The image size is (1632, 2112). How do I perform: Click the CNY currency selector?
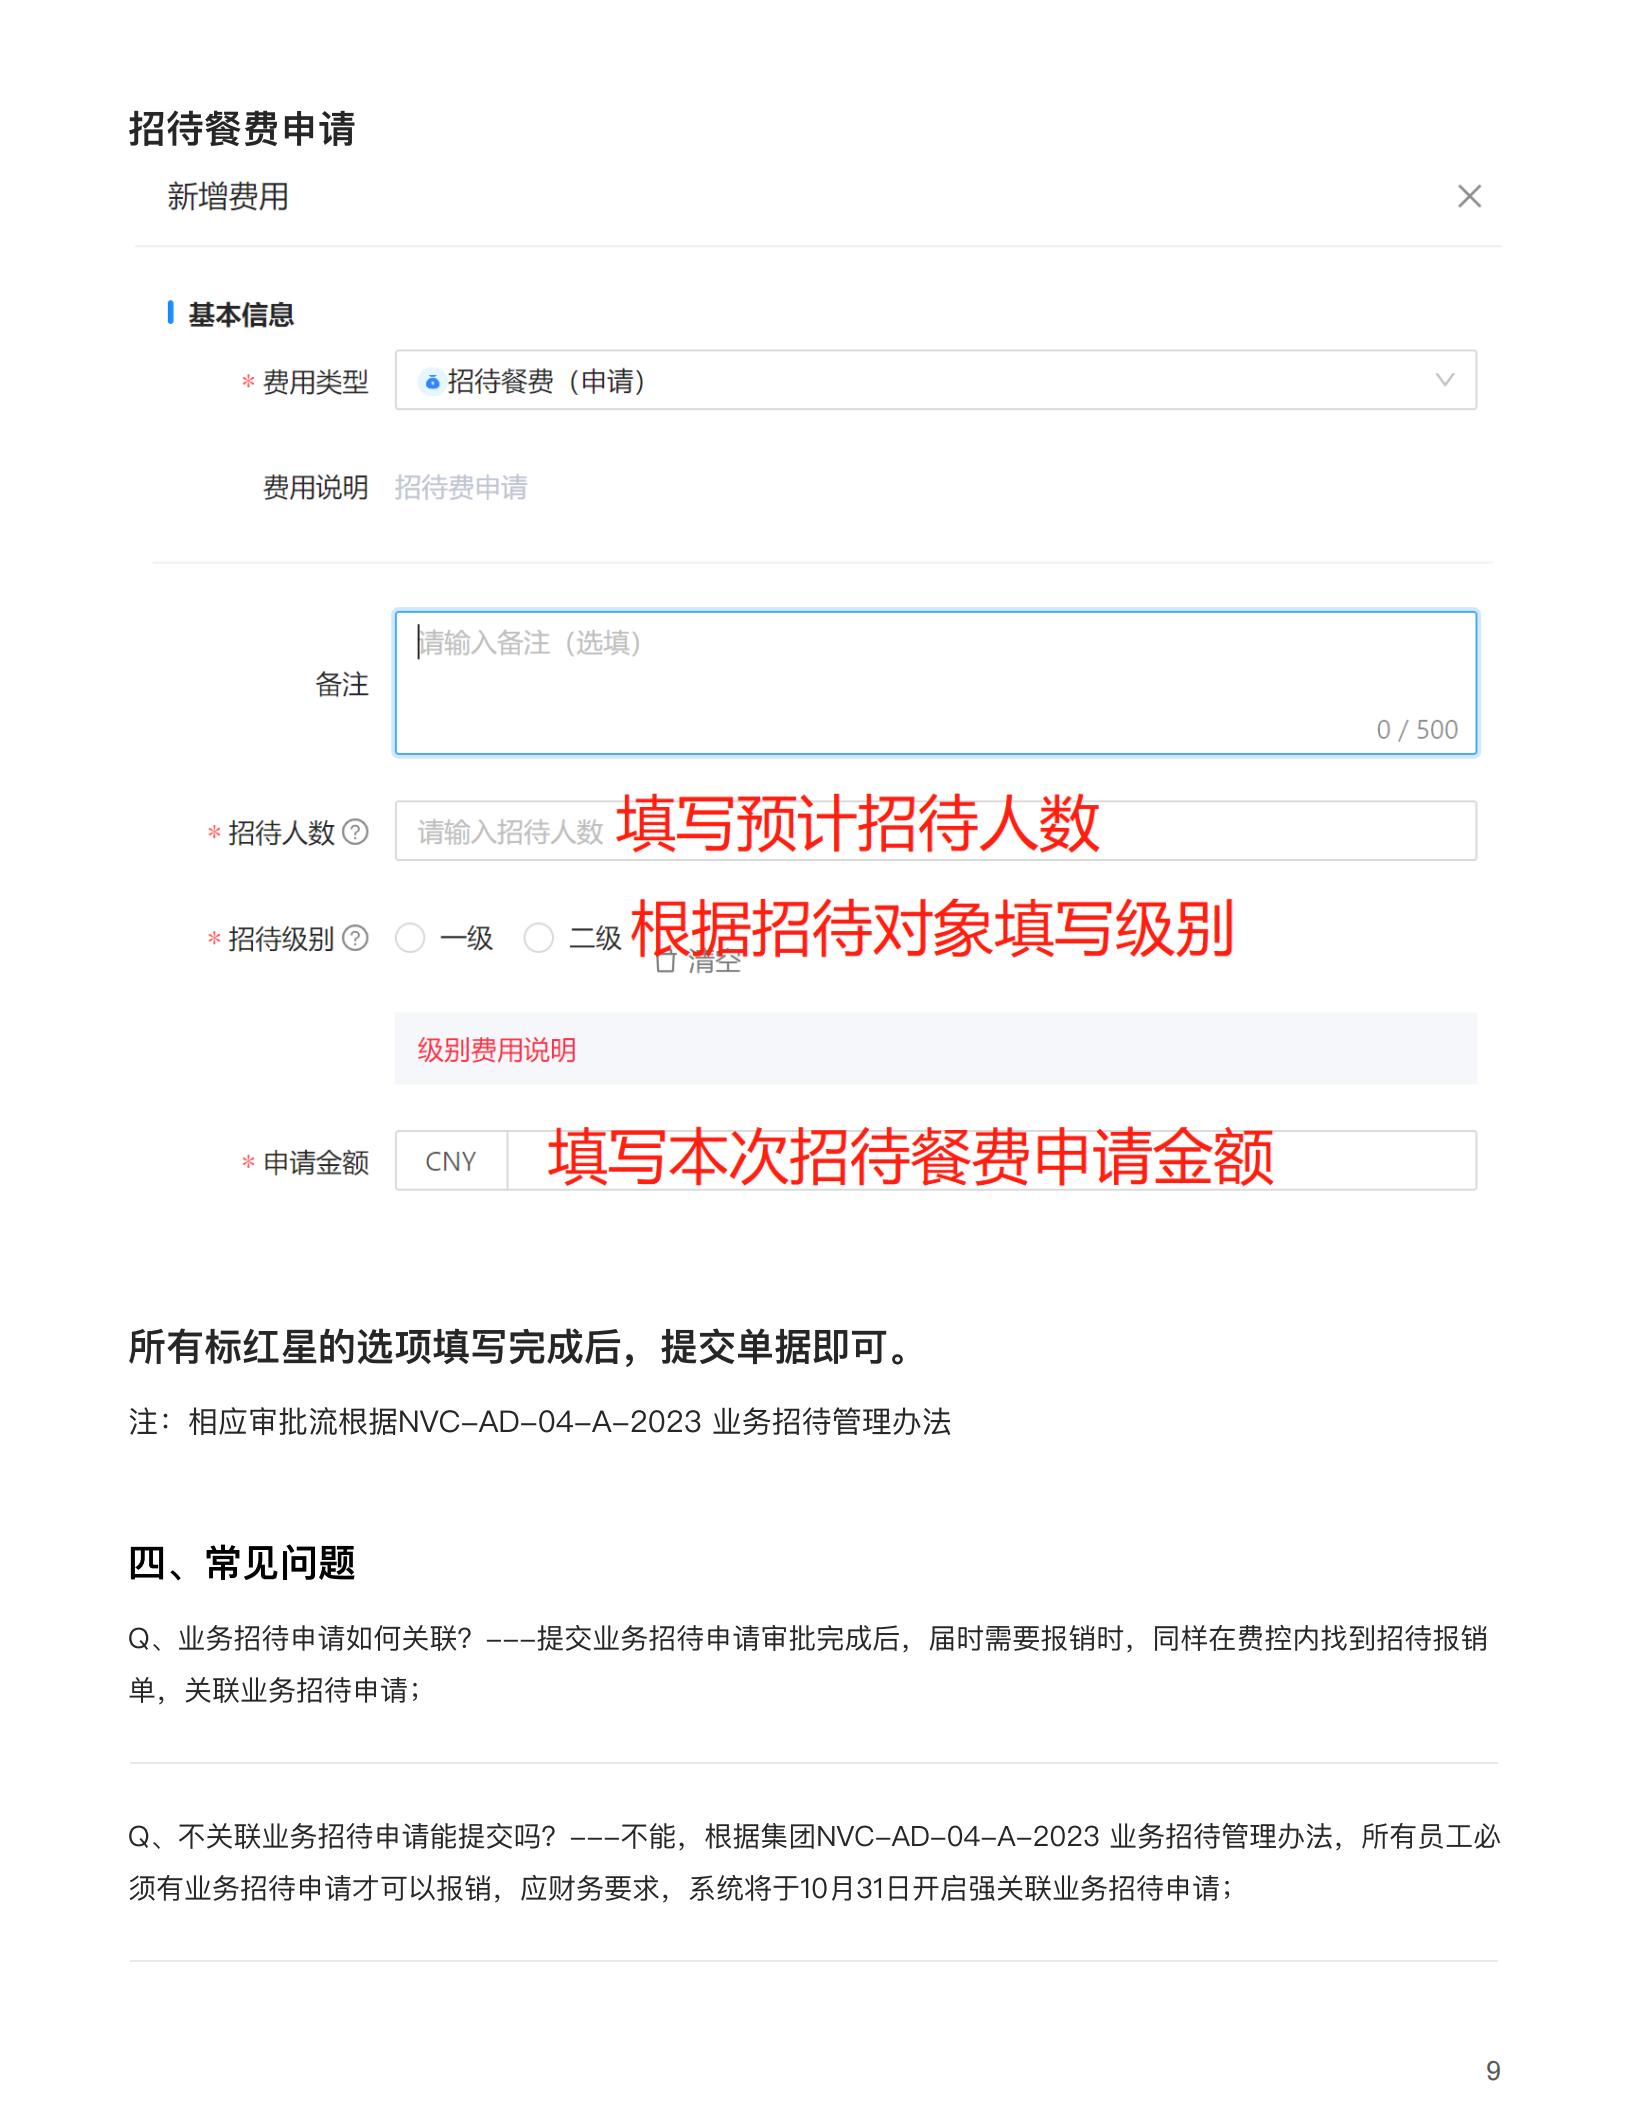(x=451, y=1161)
